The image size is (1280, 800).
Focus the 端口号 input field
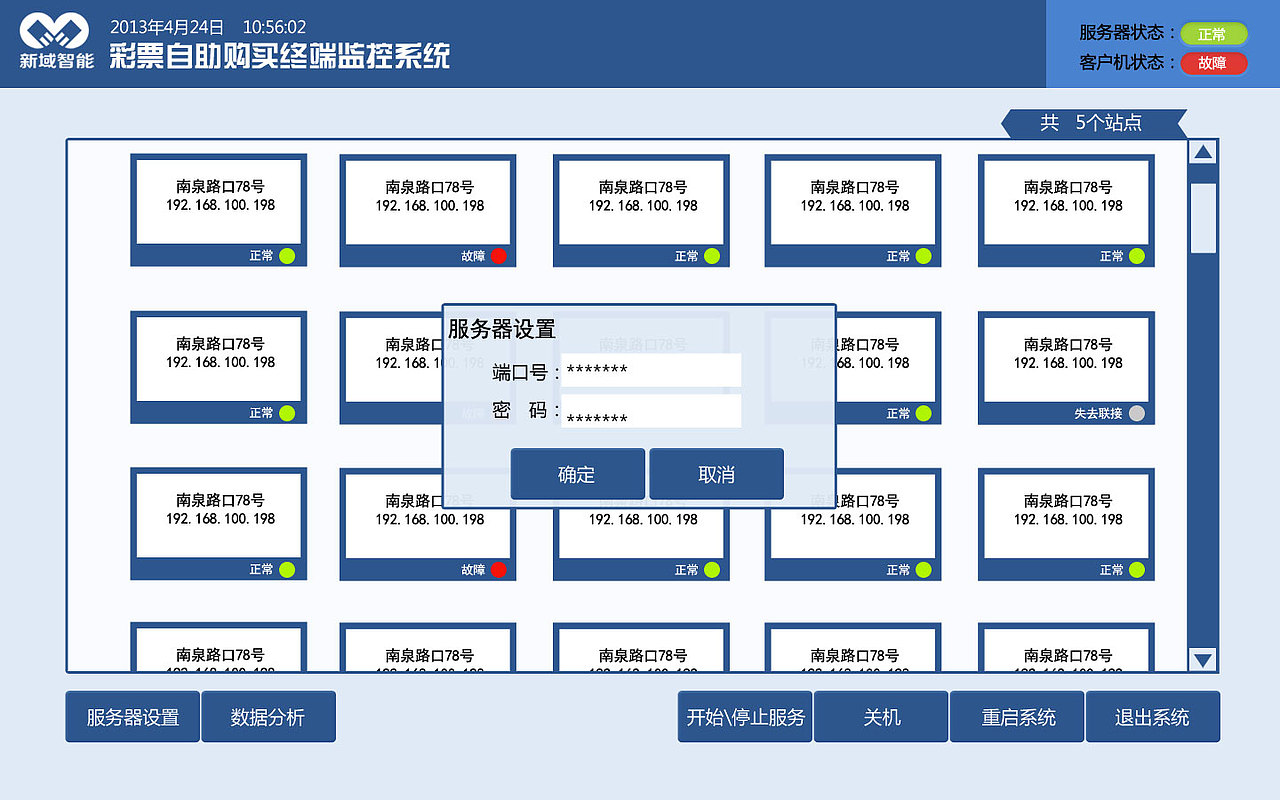tap(651, 370)
